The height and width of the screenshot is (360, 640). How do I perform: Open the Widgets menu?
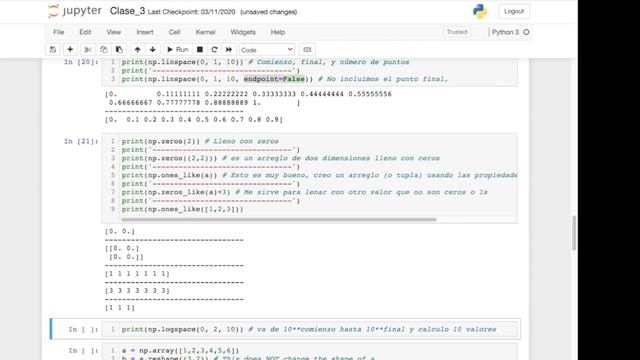point(243,32)
